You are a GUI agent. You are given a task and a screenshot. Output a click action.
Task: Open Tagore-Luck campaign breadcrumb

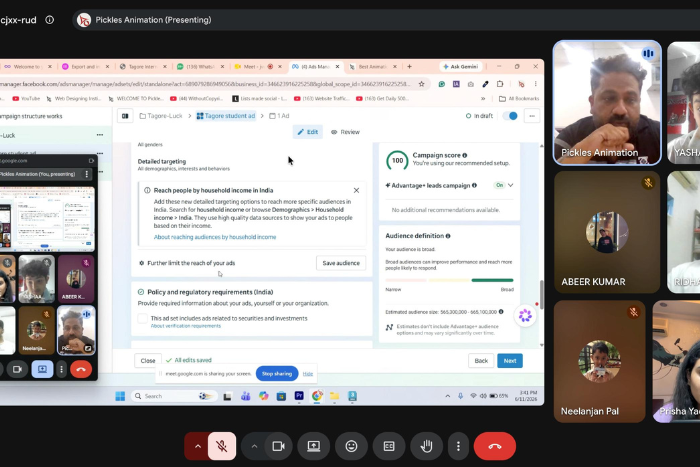(x=161, y=116)
